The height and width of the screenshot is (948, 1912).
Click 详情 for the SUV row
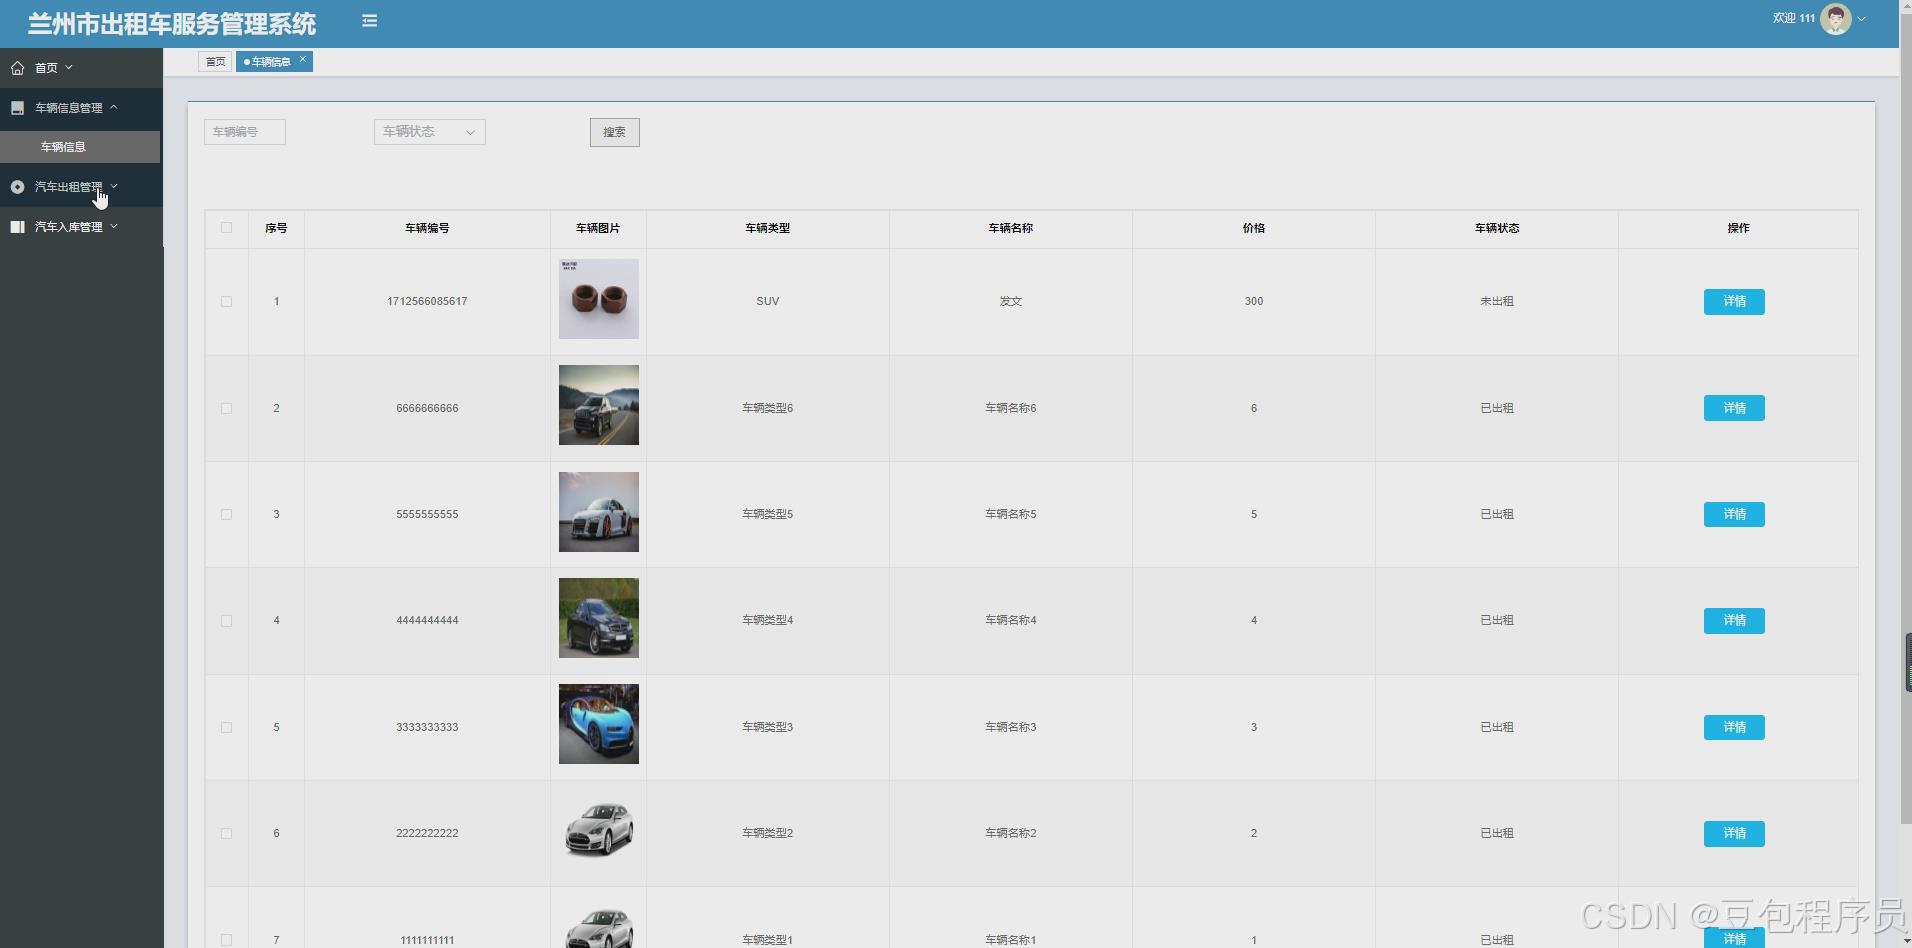click(1734, 302)
